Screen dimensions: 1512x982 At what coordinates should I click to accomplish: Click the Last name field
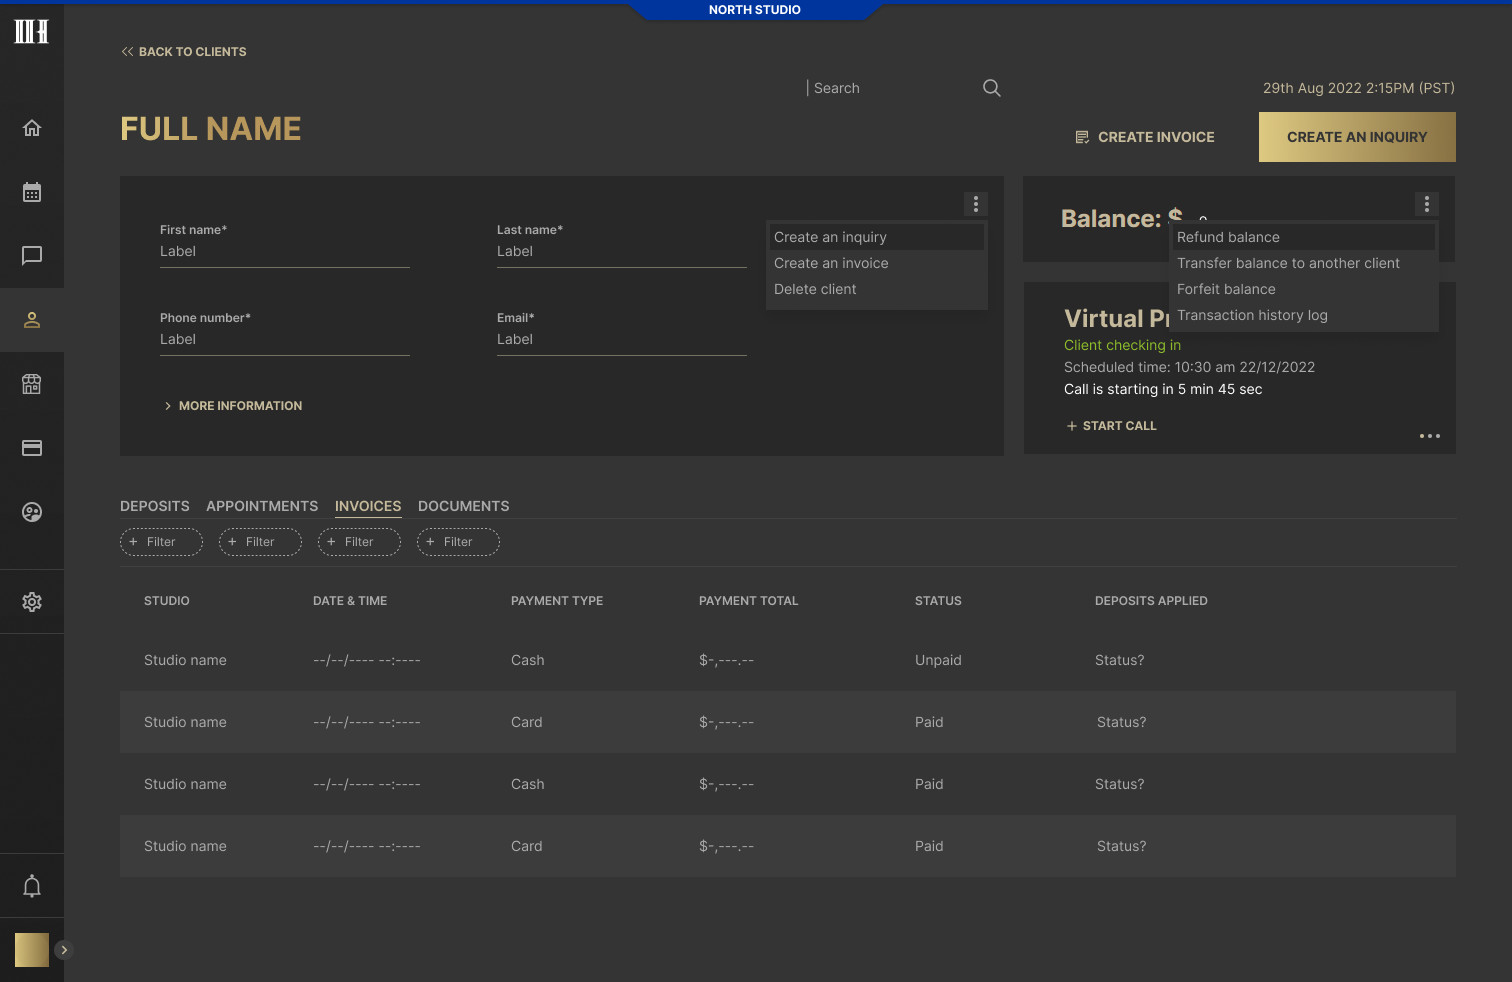(x=622, y=252)
